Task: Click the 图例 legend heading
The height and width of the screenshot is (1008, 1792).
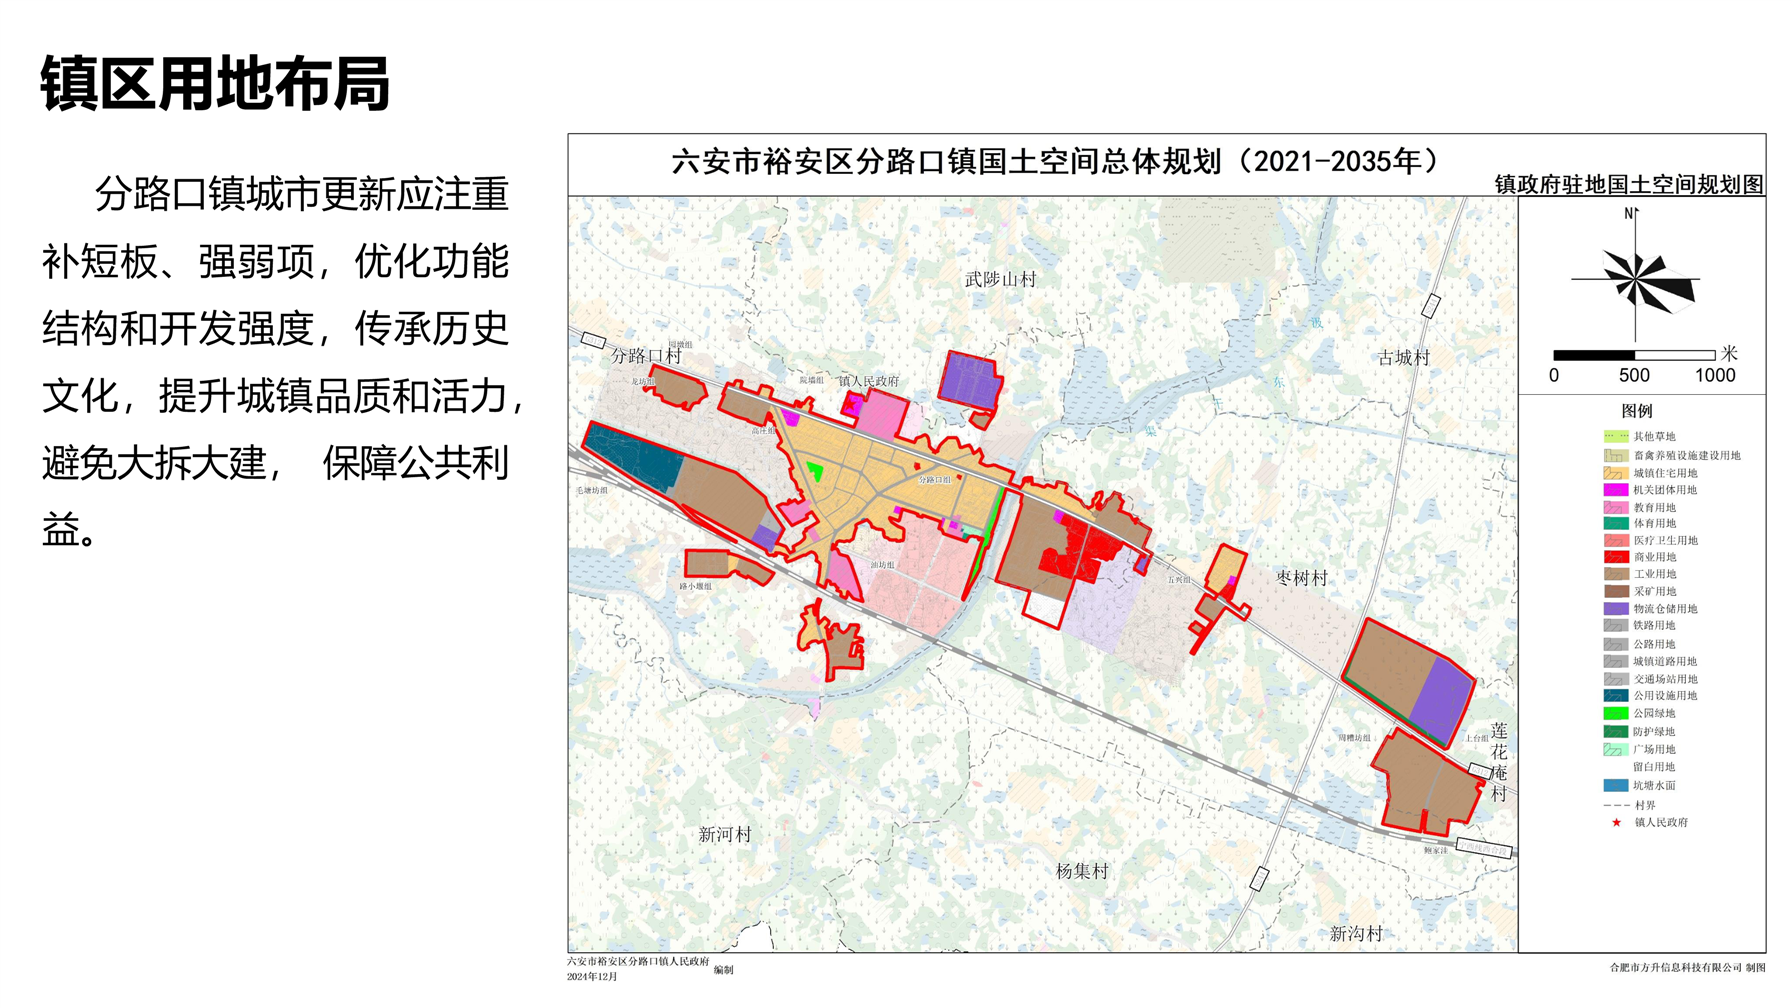Action: click(x=1637, y=411)
